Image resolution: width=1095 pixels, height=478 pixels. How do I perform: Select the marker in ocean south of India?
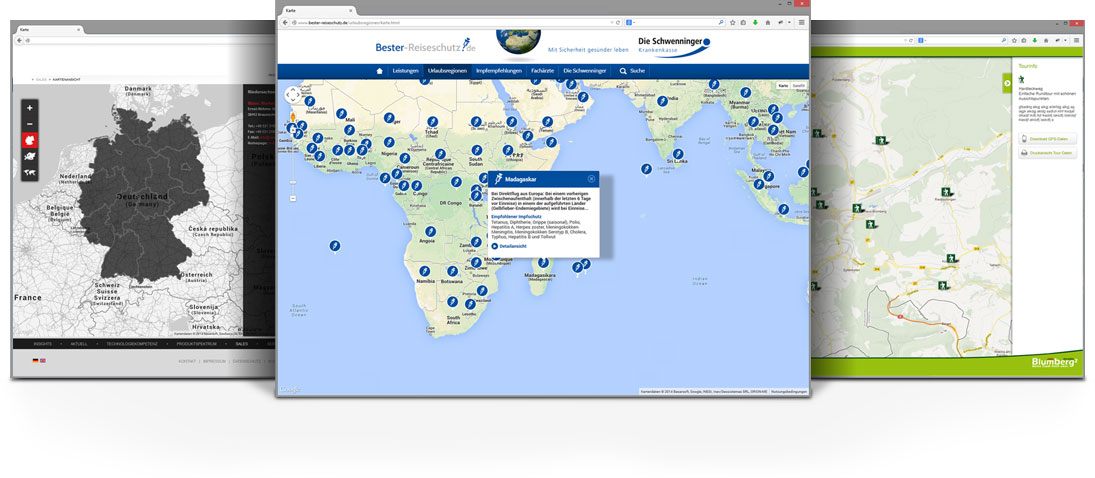tap(647, 169)
